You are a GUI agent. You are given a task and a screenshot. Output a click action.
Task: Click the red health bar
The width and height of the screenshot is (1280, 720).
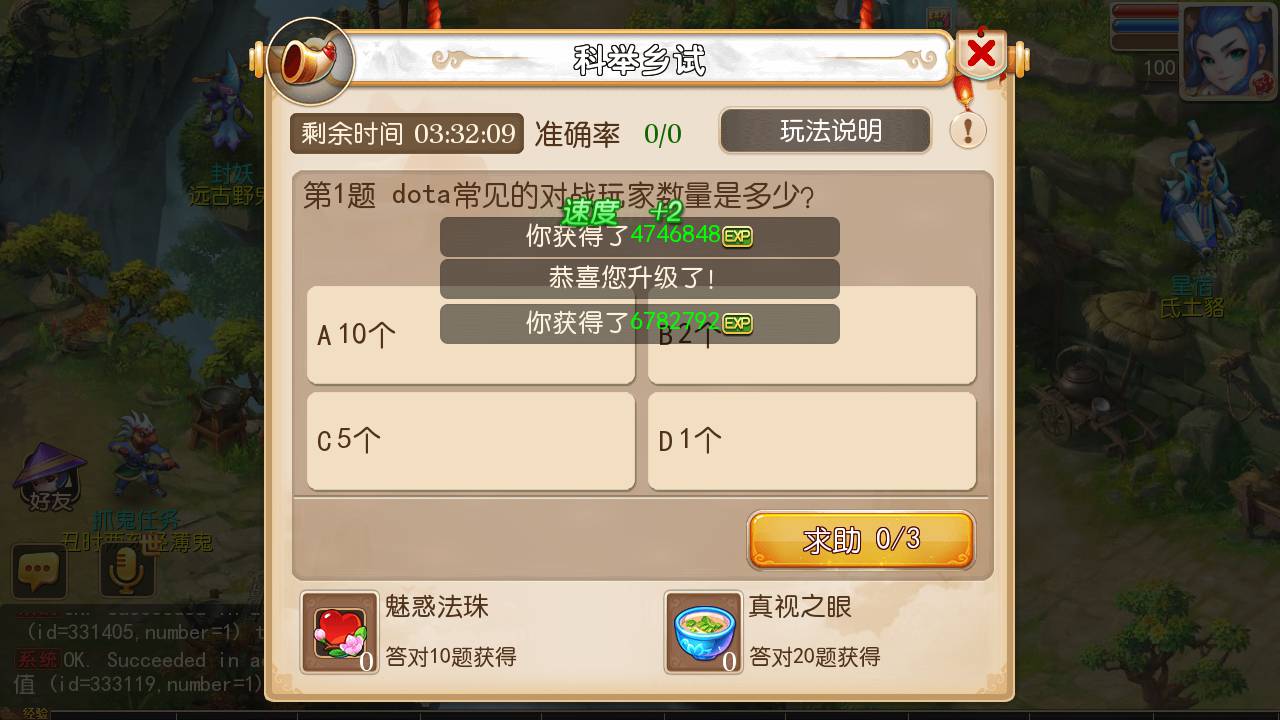click(1145, 12)
